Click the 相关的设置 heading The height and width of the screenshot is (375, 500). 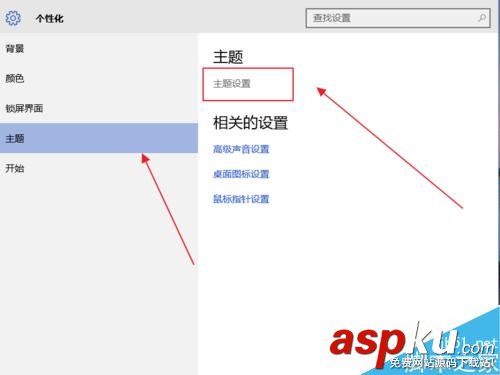coord(250,123)
